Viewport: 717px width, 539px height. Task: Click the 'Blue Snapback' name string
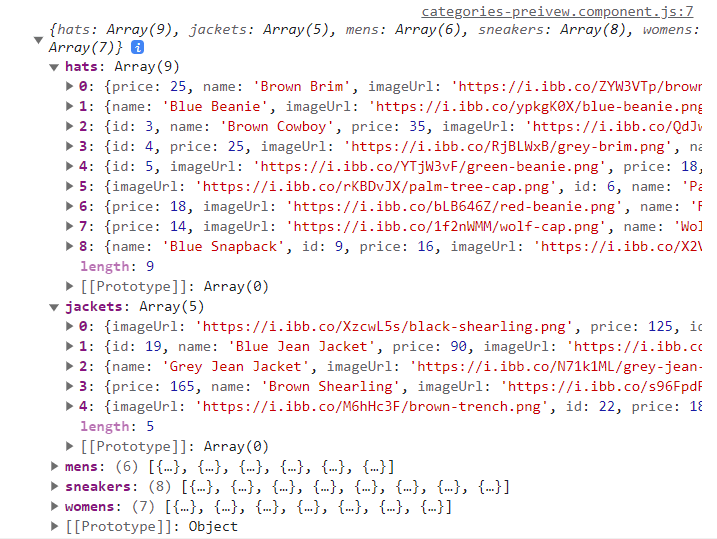point(223,247)
